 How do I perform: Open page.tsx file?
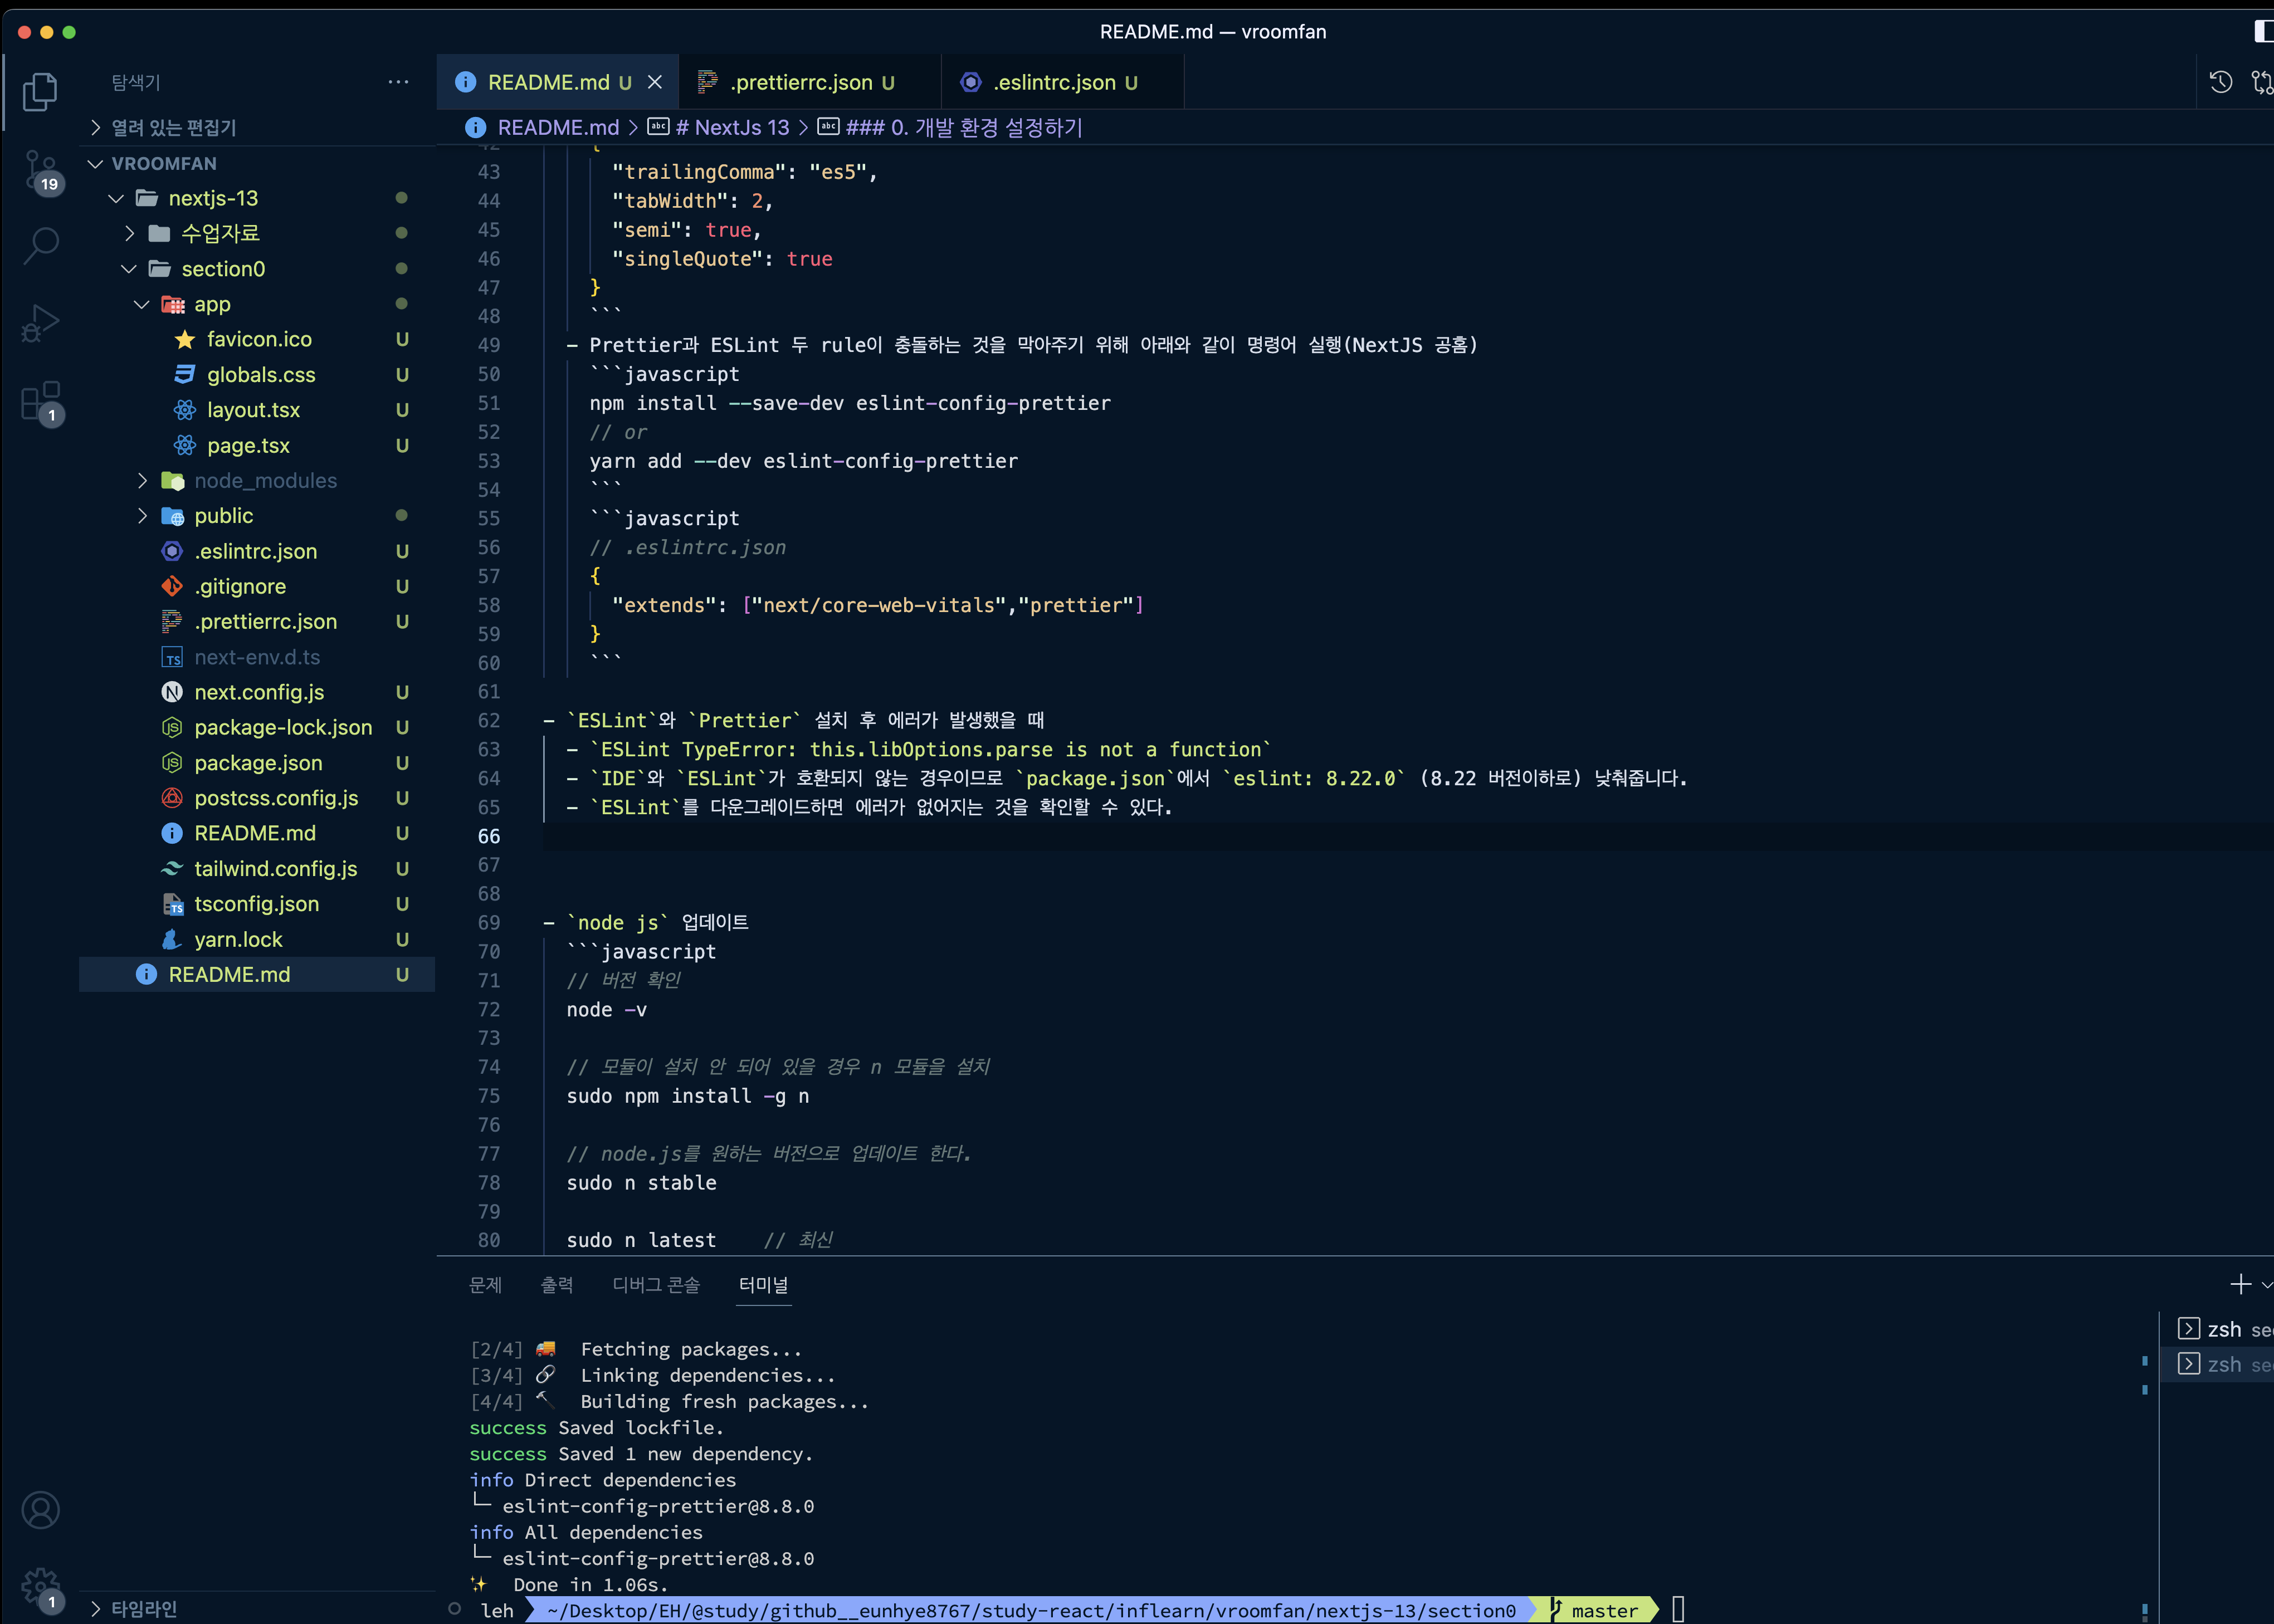click(248, 445)
